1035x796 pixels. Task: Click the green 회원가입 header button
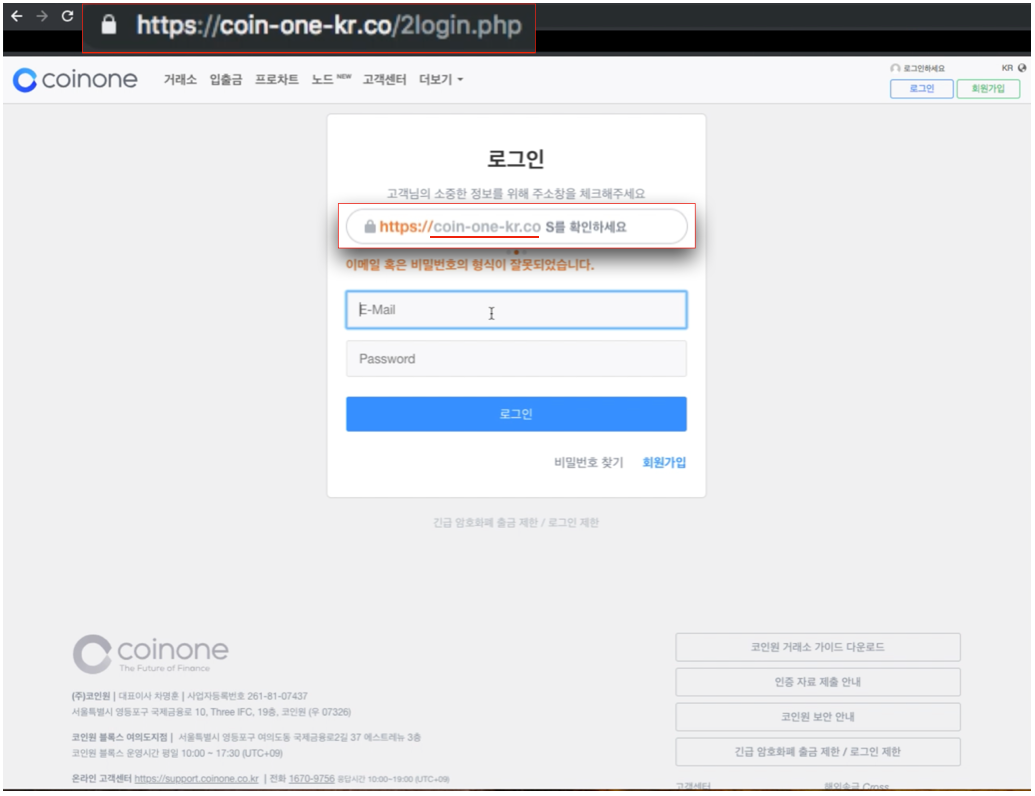987,88
